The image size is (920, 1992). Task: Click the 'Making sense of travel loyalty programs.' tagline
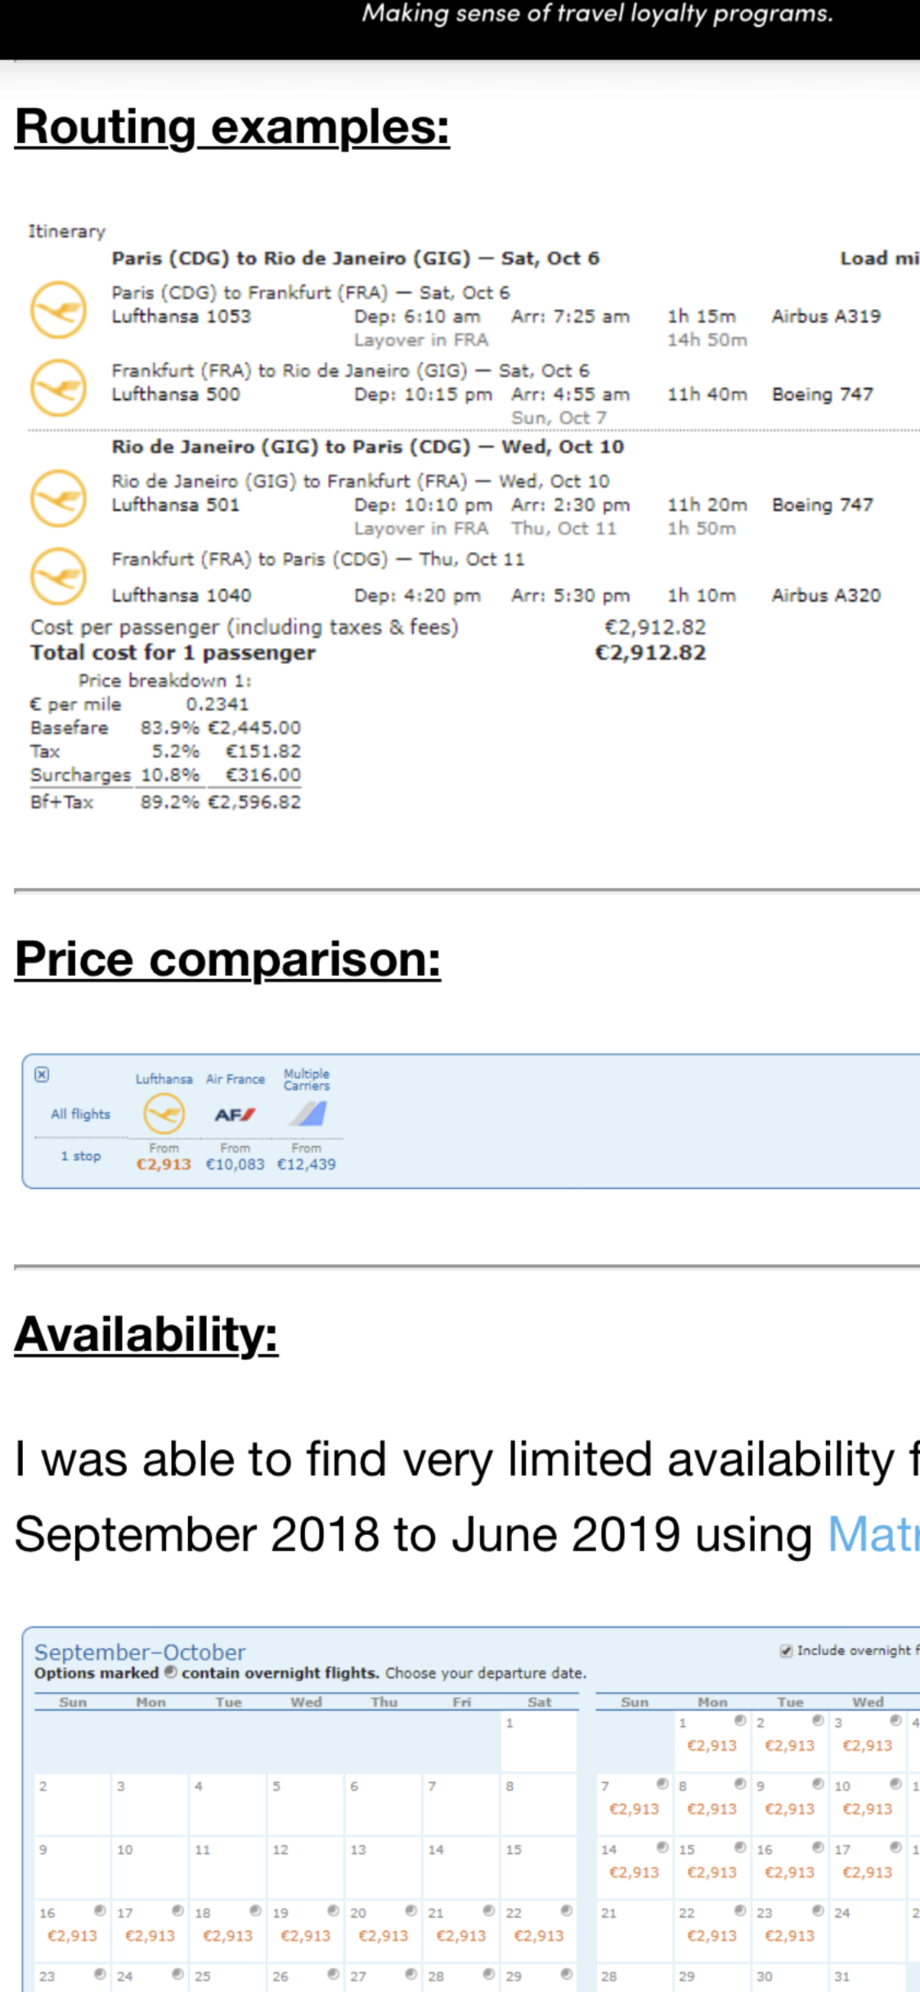(x=598, y=14)
